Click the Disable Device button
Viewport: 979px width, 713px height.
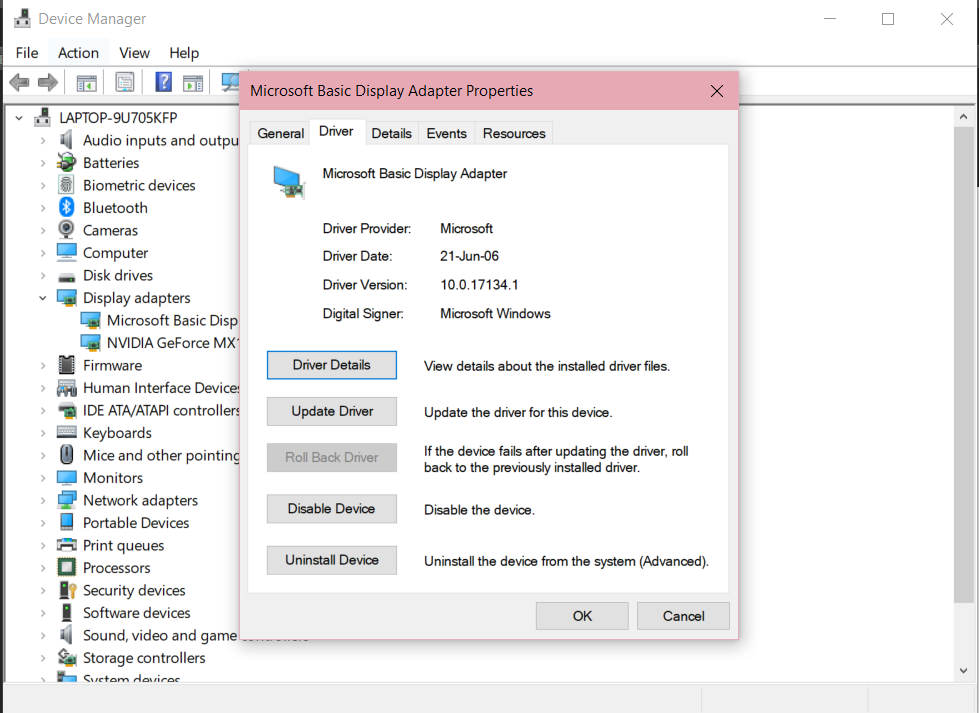pyautogui.click(x=332, y=509)
